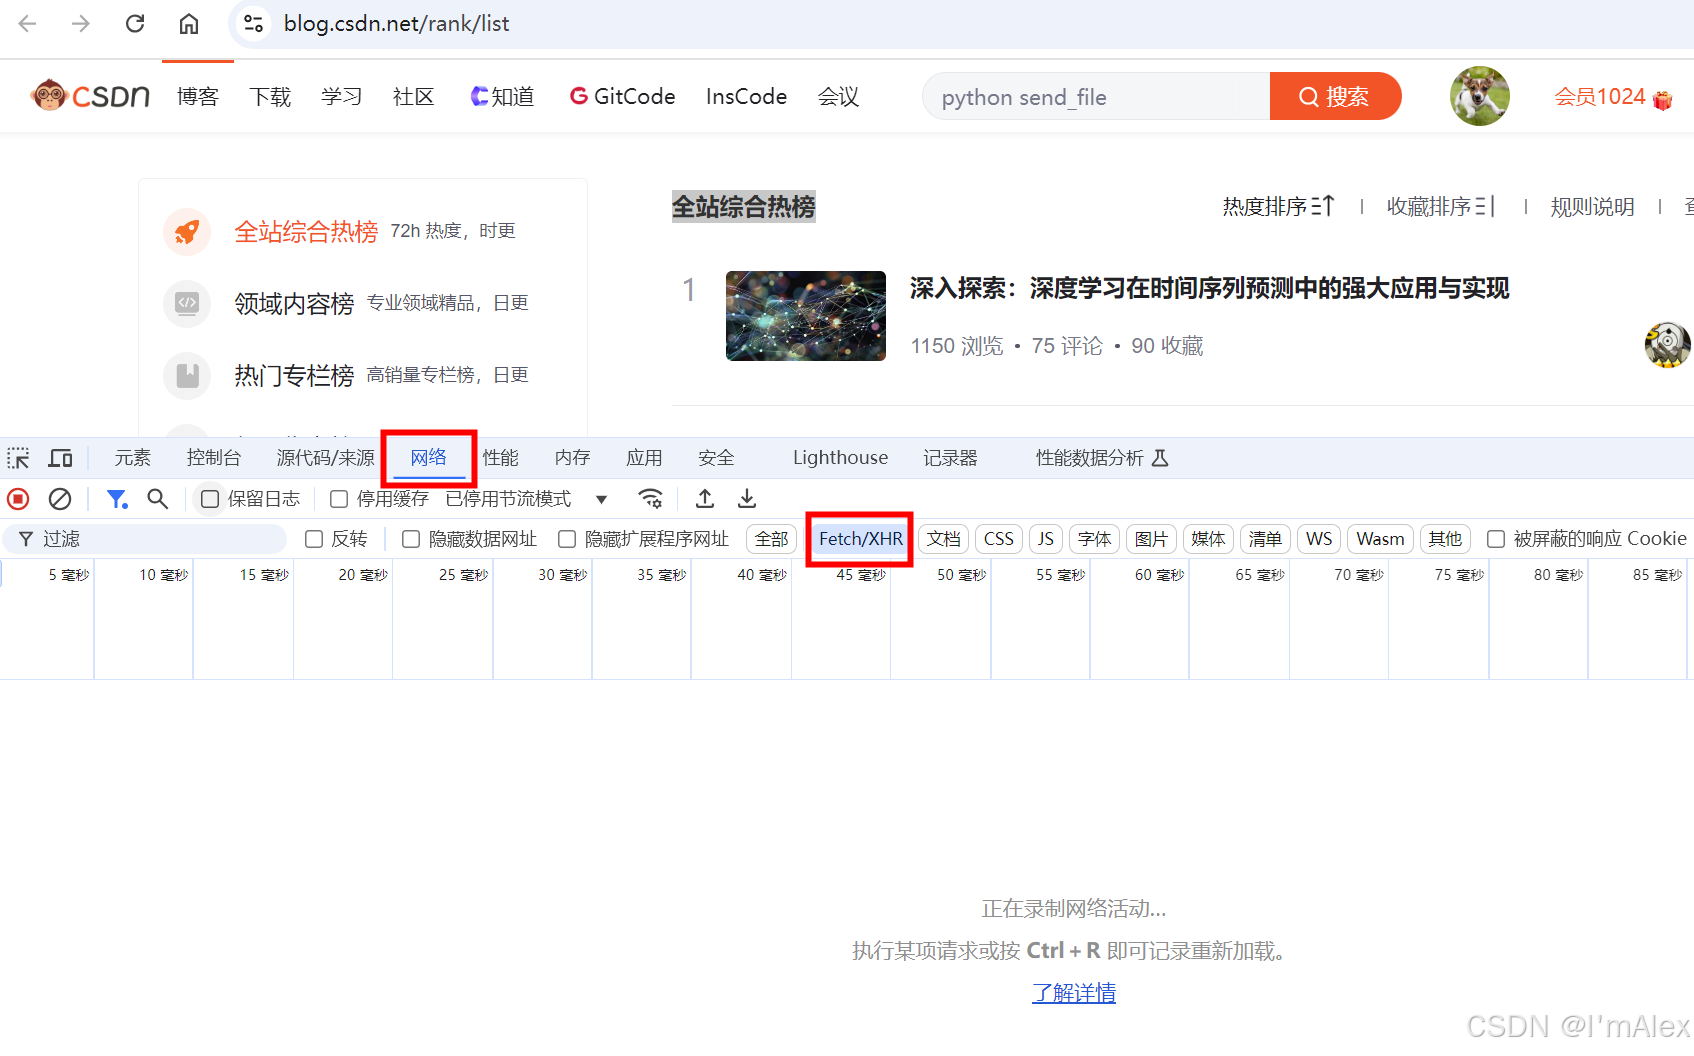
Task: Click the browser address bar URL
Action: (x=396, y=23)
